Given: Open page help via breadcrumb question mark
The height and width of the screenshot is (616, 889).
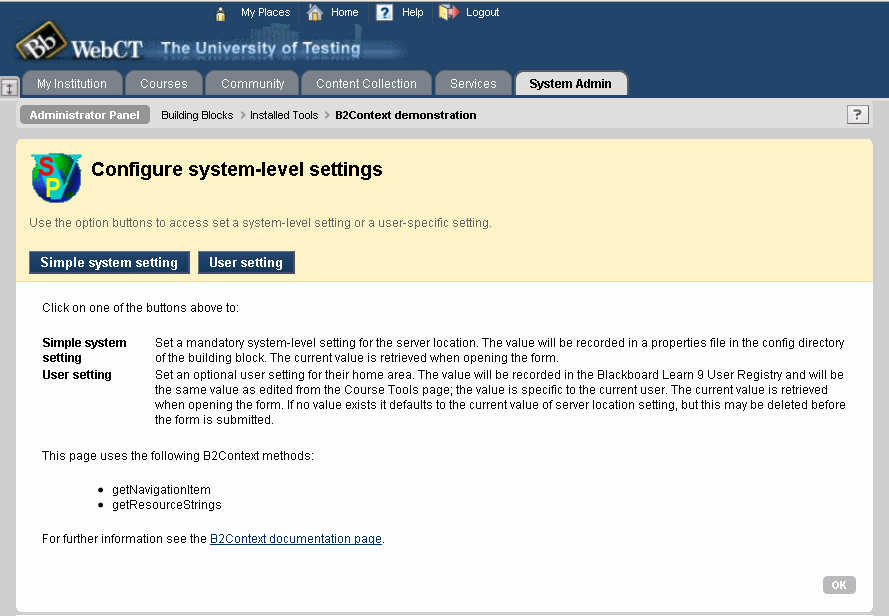Looking at the screenshot, I should coord(857,115).
